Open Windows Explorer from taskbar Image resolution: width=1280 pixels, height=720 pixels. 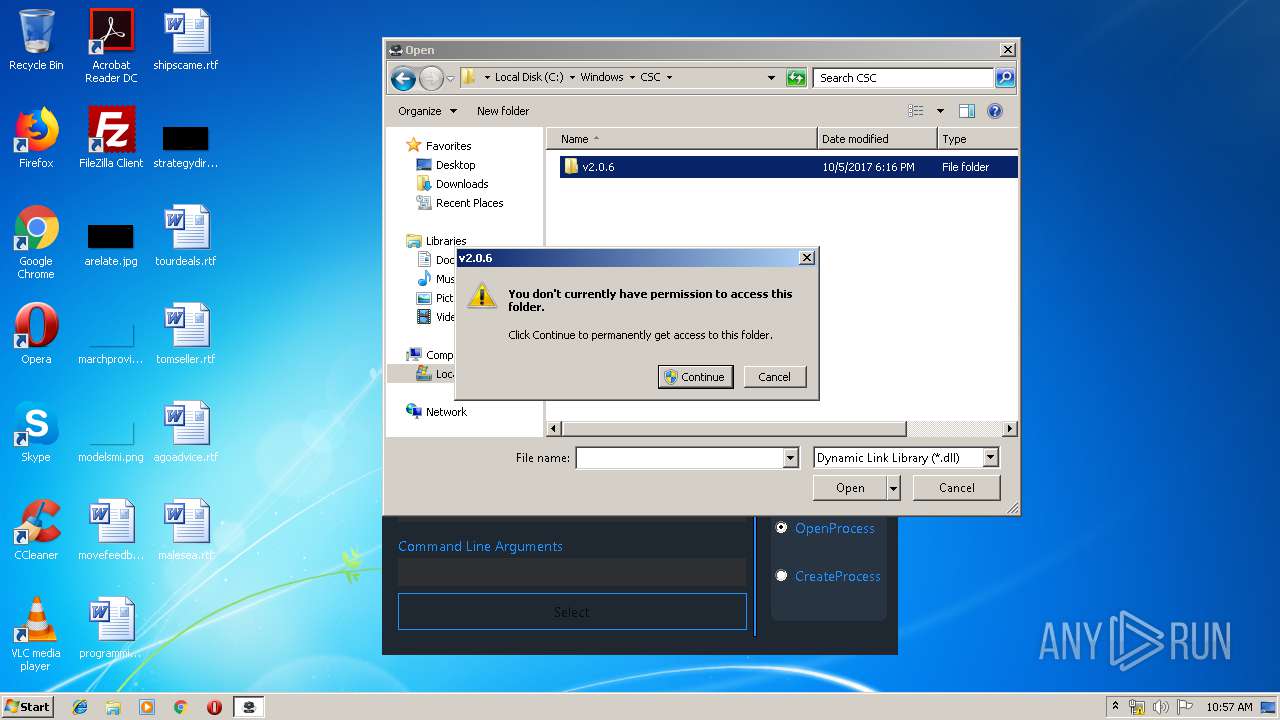point(113,707)
